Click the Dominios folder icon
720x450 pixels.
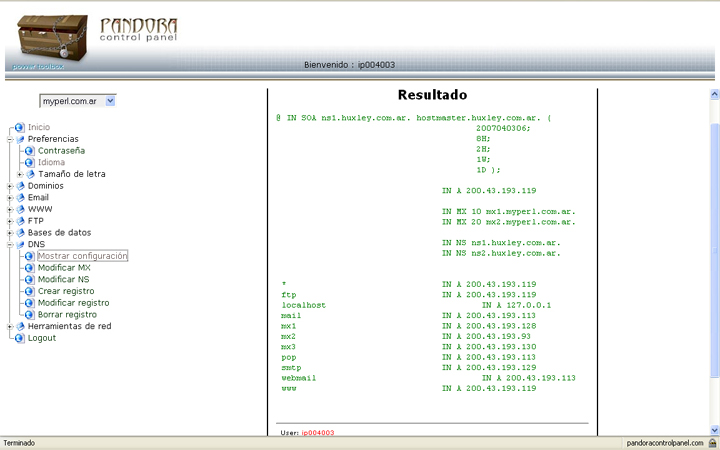[x=19, y=186]
